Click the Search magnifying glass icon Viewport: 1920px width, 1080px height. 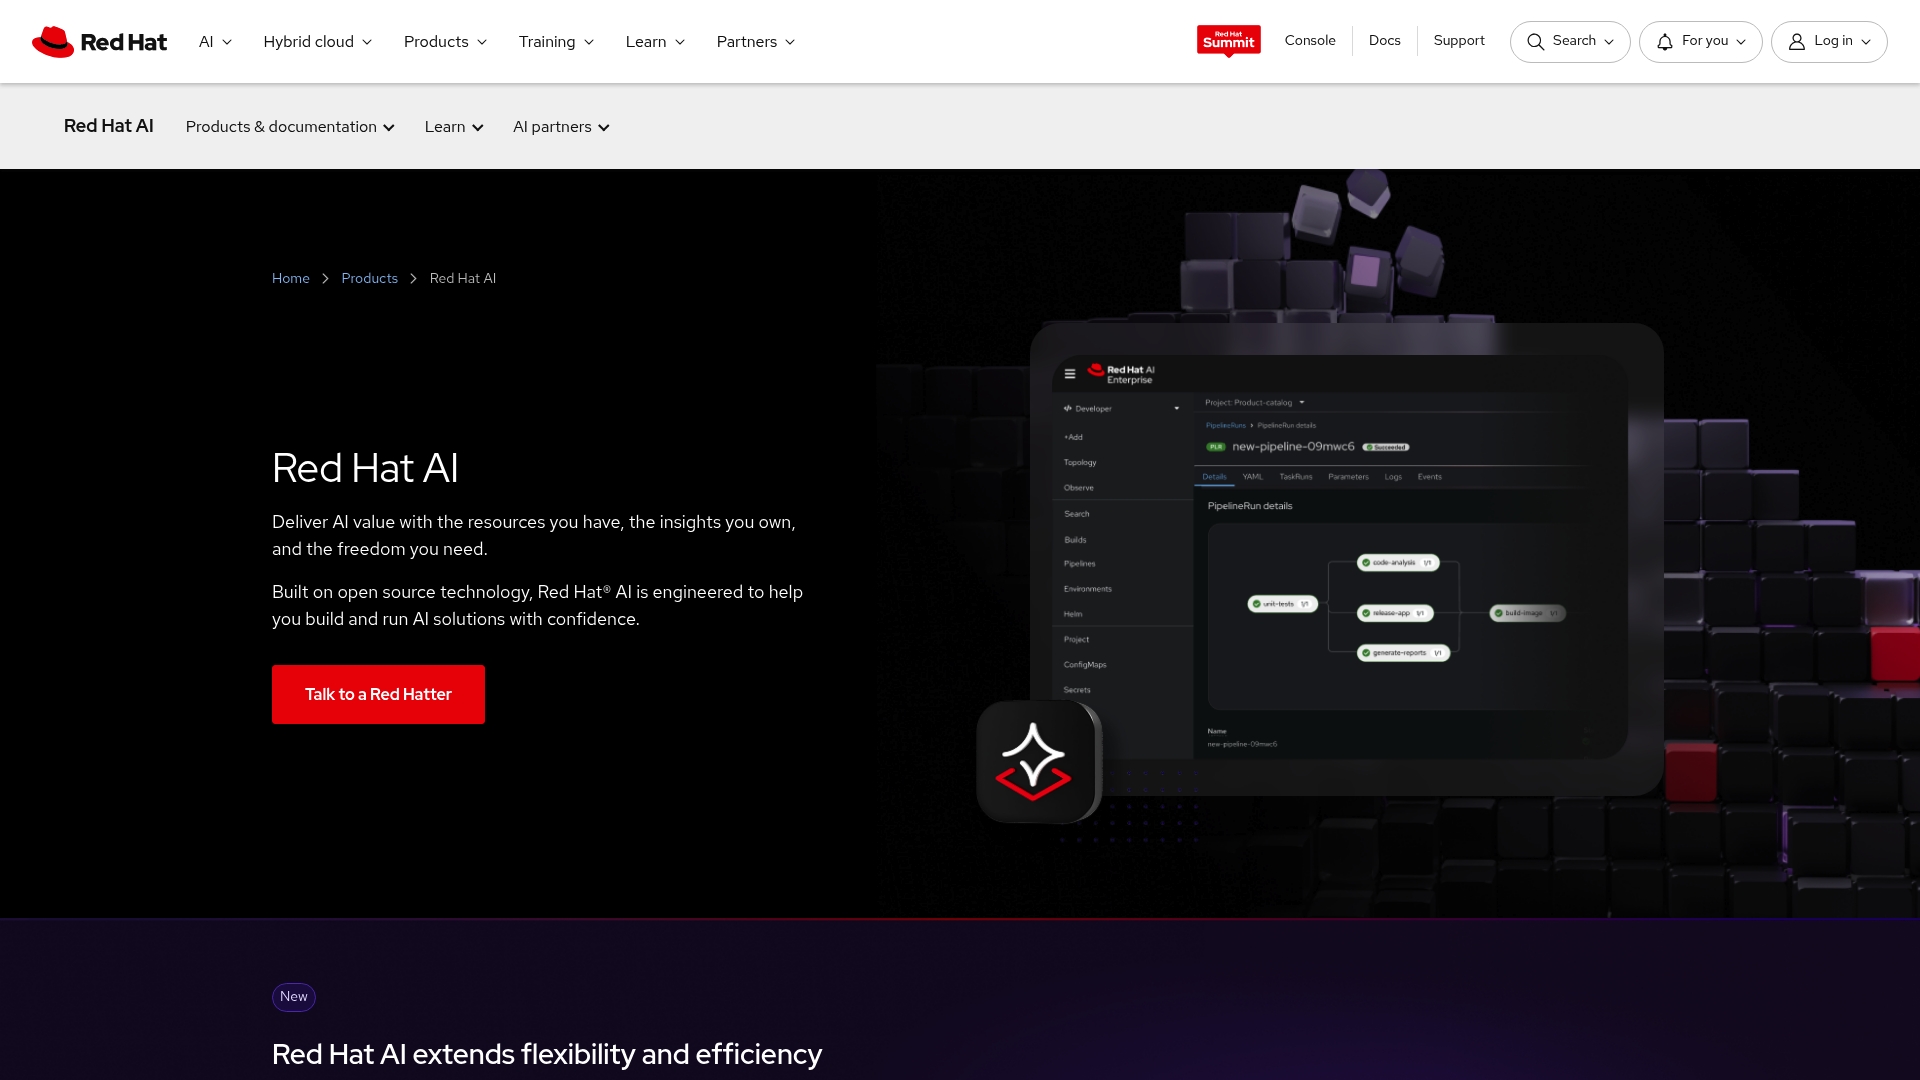pos(1536,42)
